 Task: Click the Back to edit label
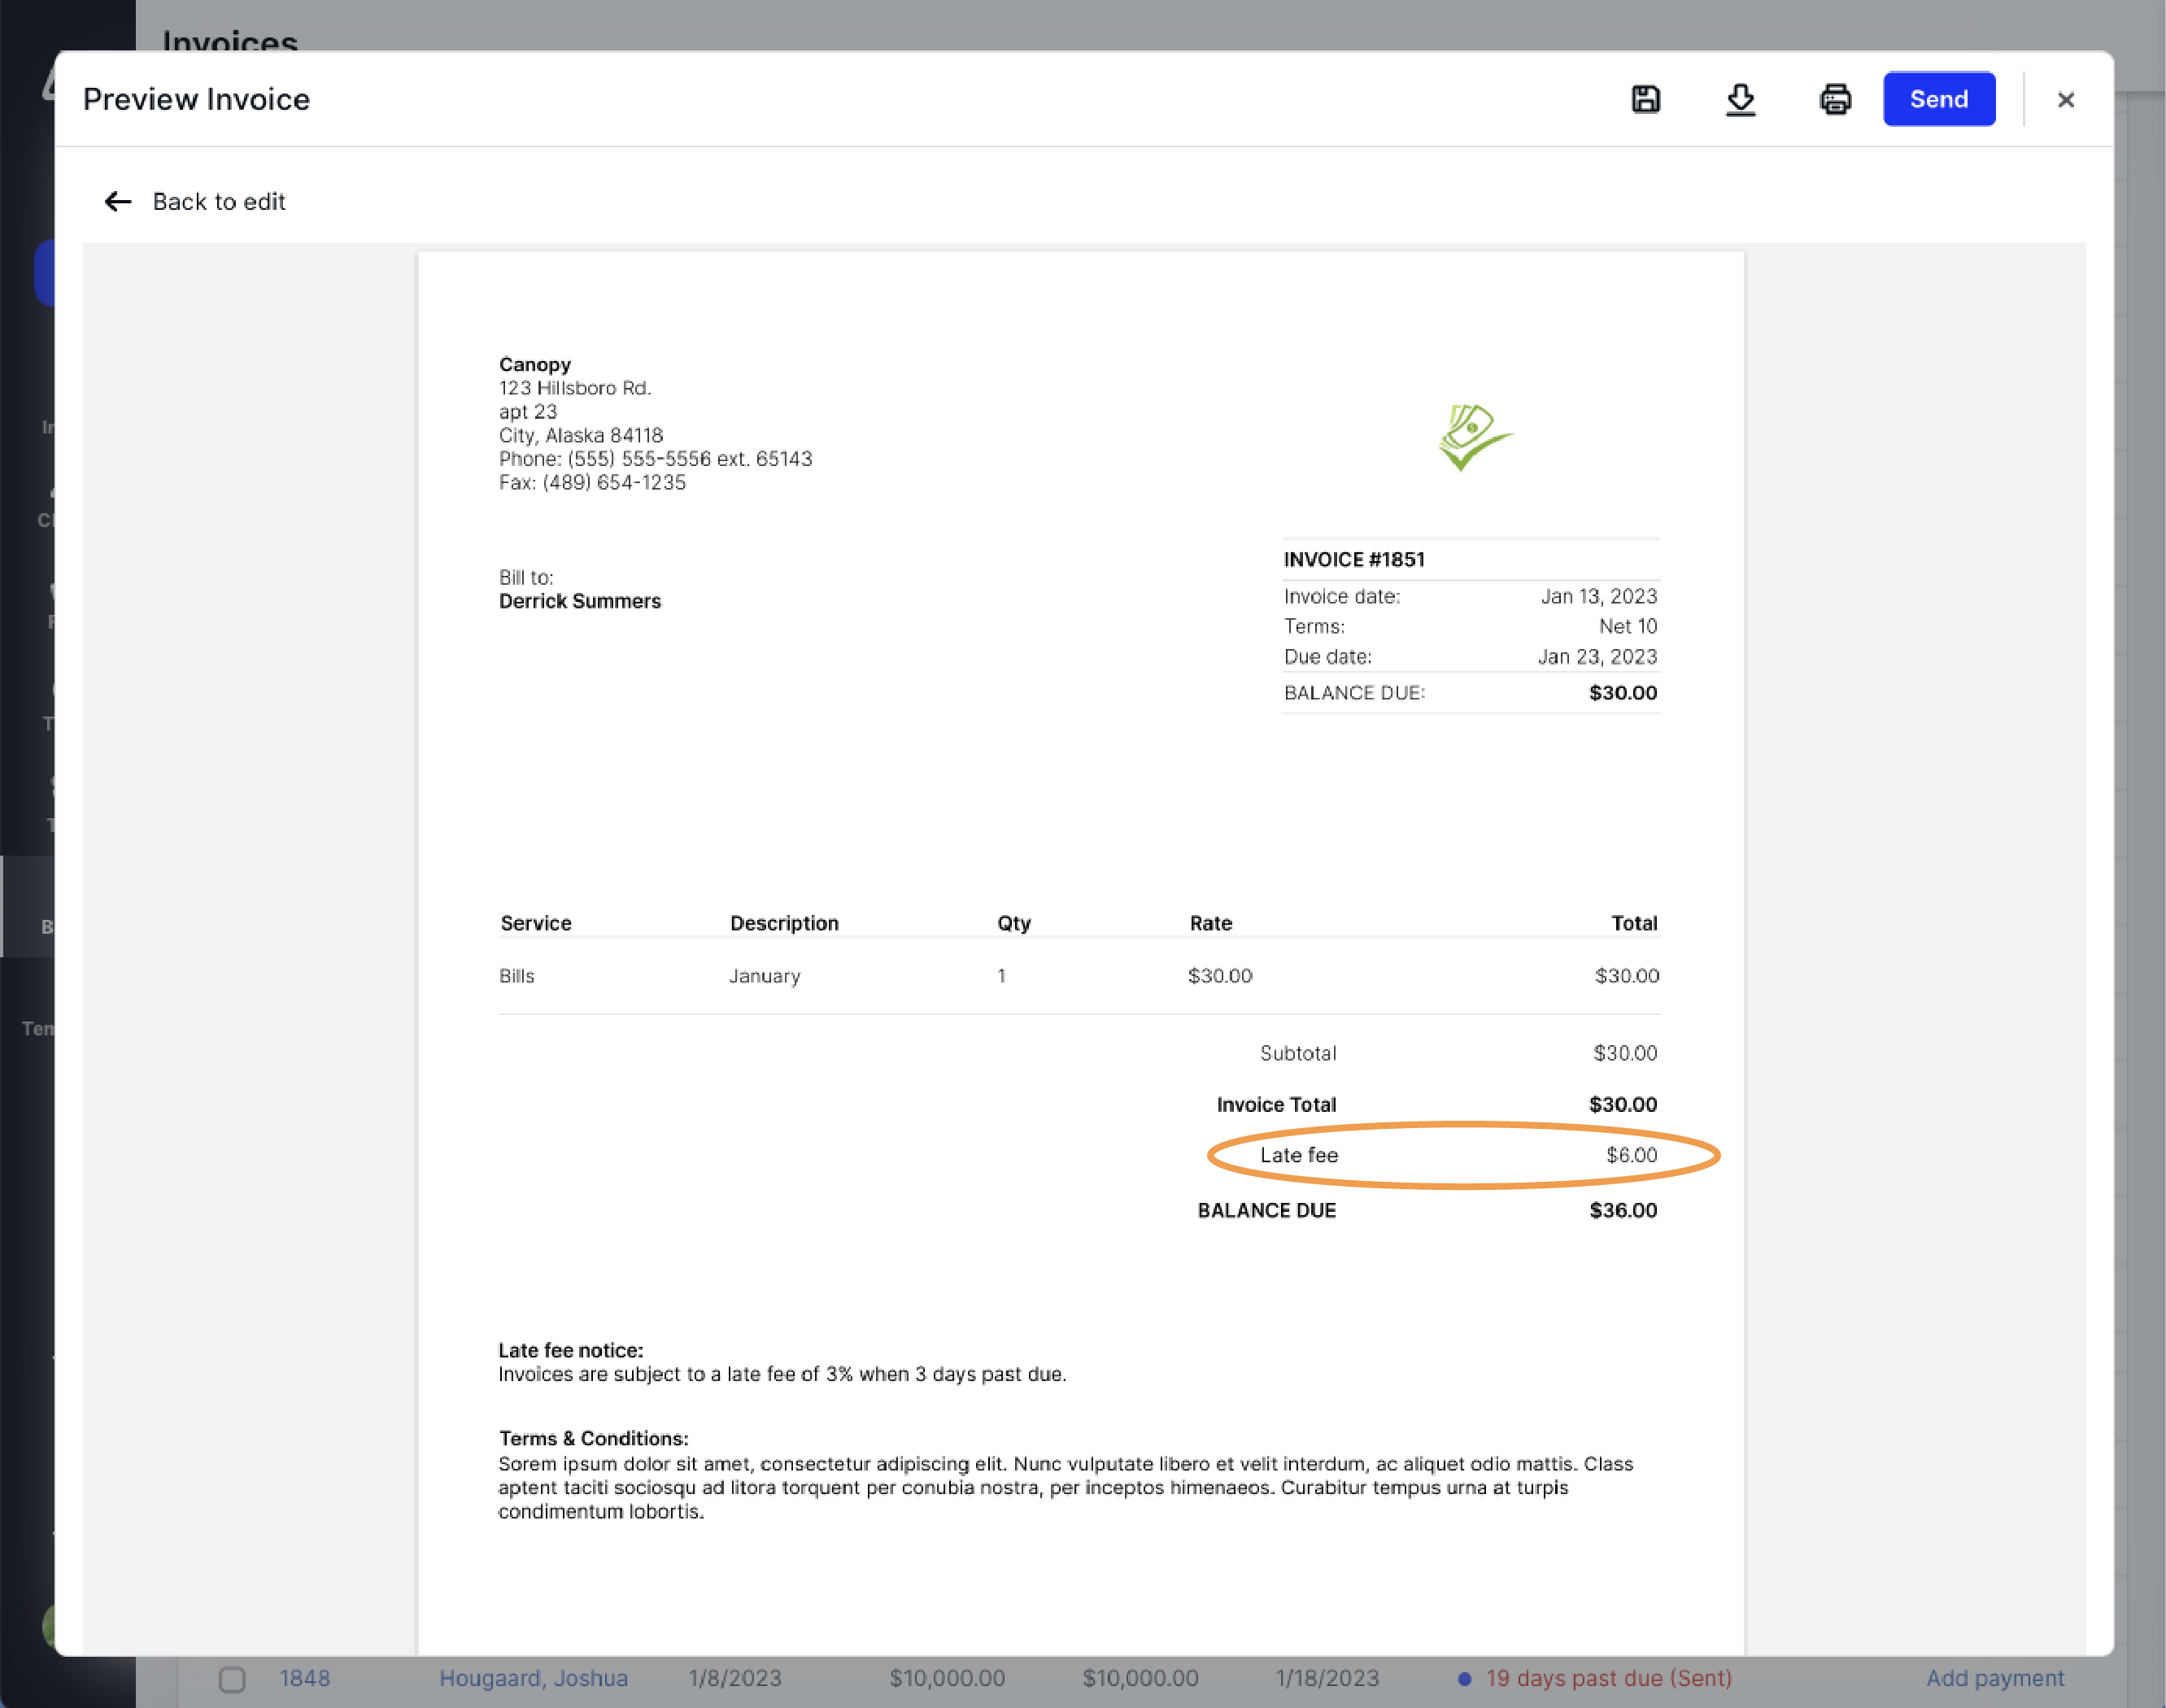click(219, 201)
